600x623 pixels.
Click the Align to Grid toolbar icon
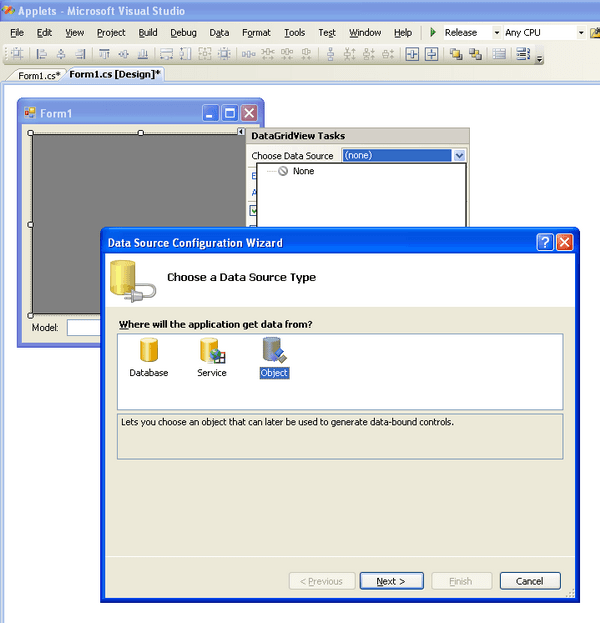coord(18,54)
